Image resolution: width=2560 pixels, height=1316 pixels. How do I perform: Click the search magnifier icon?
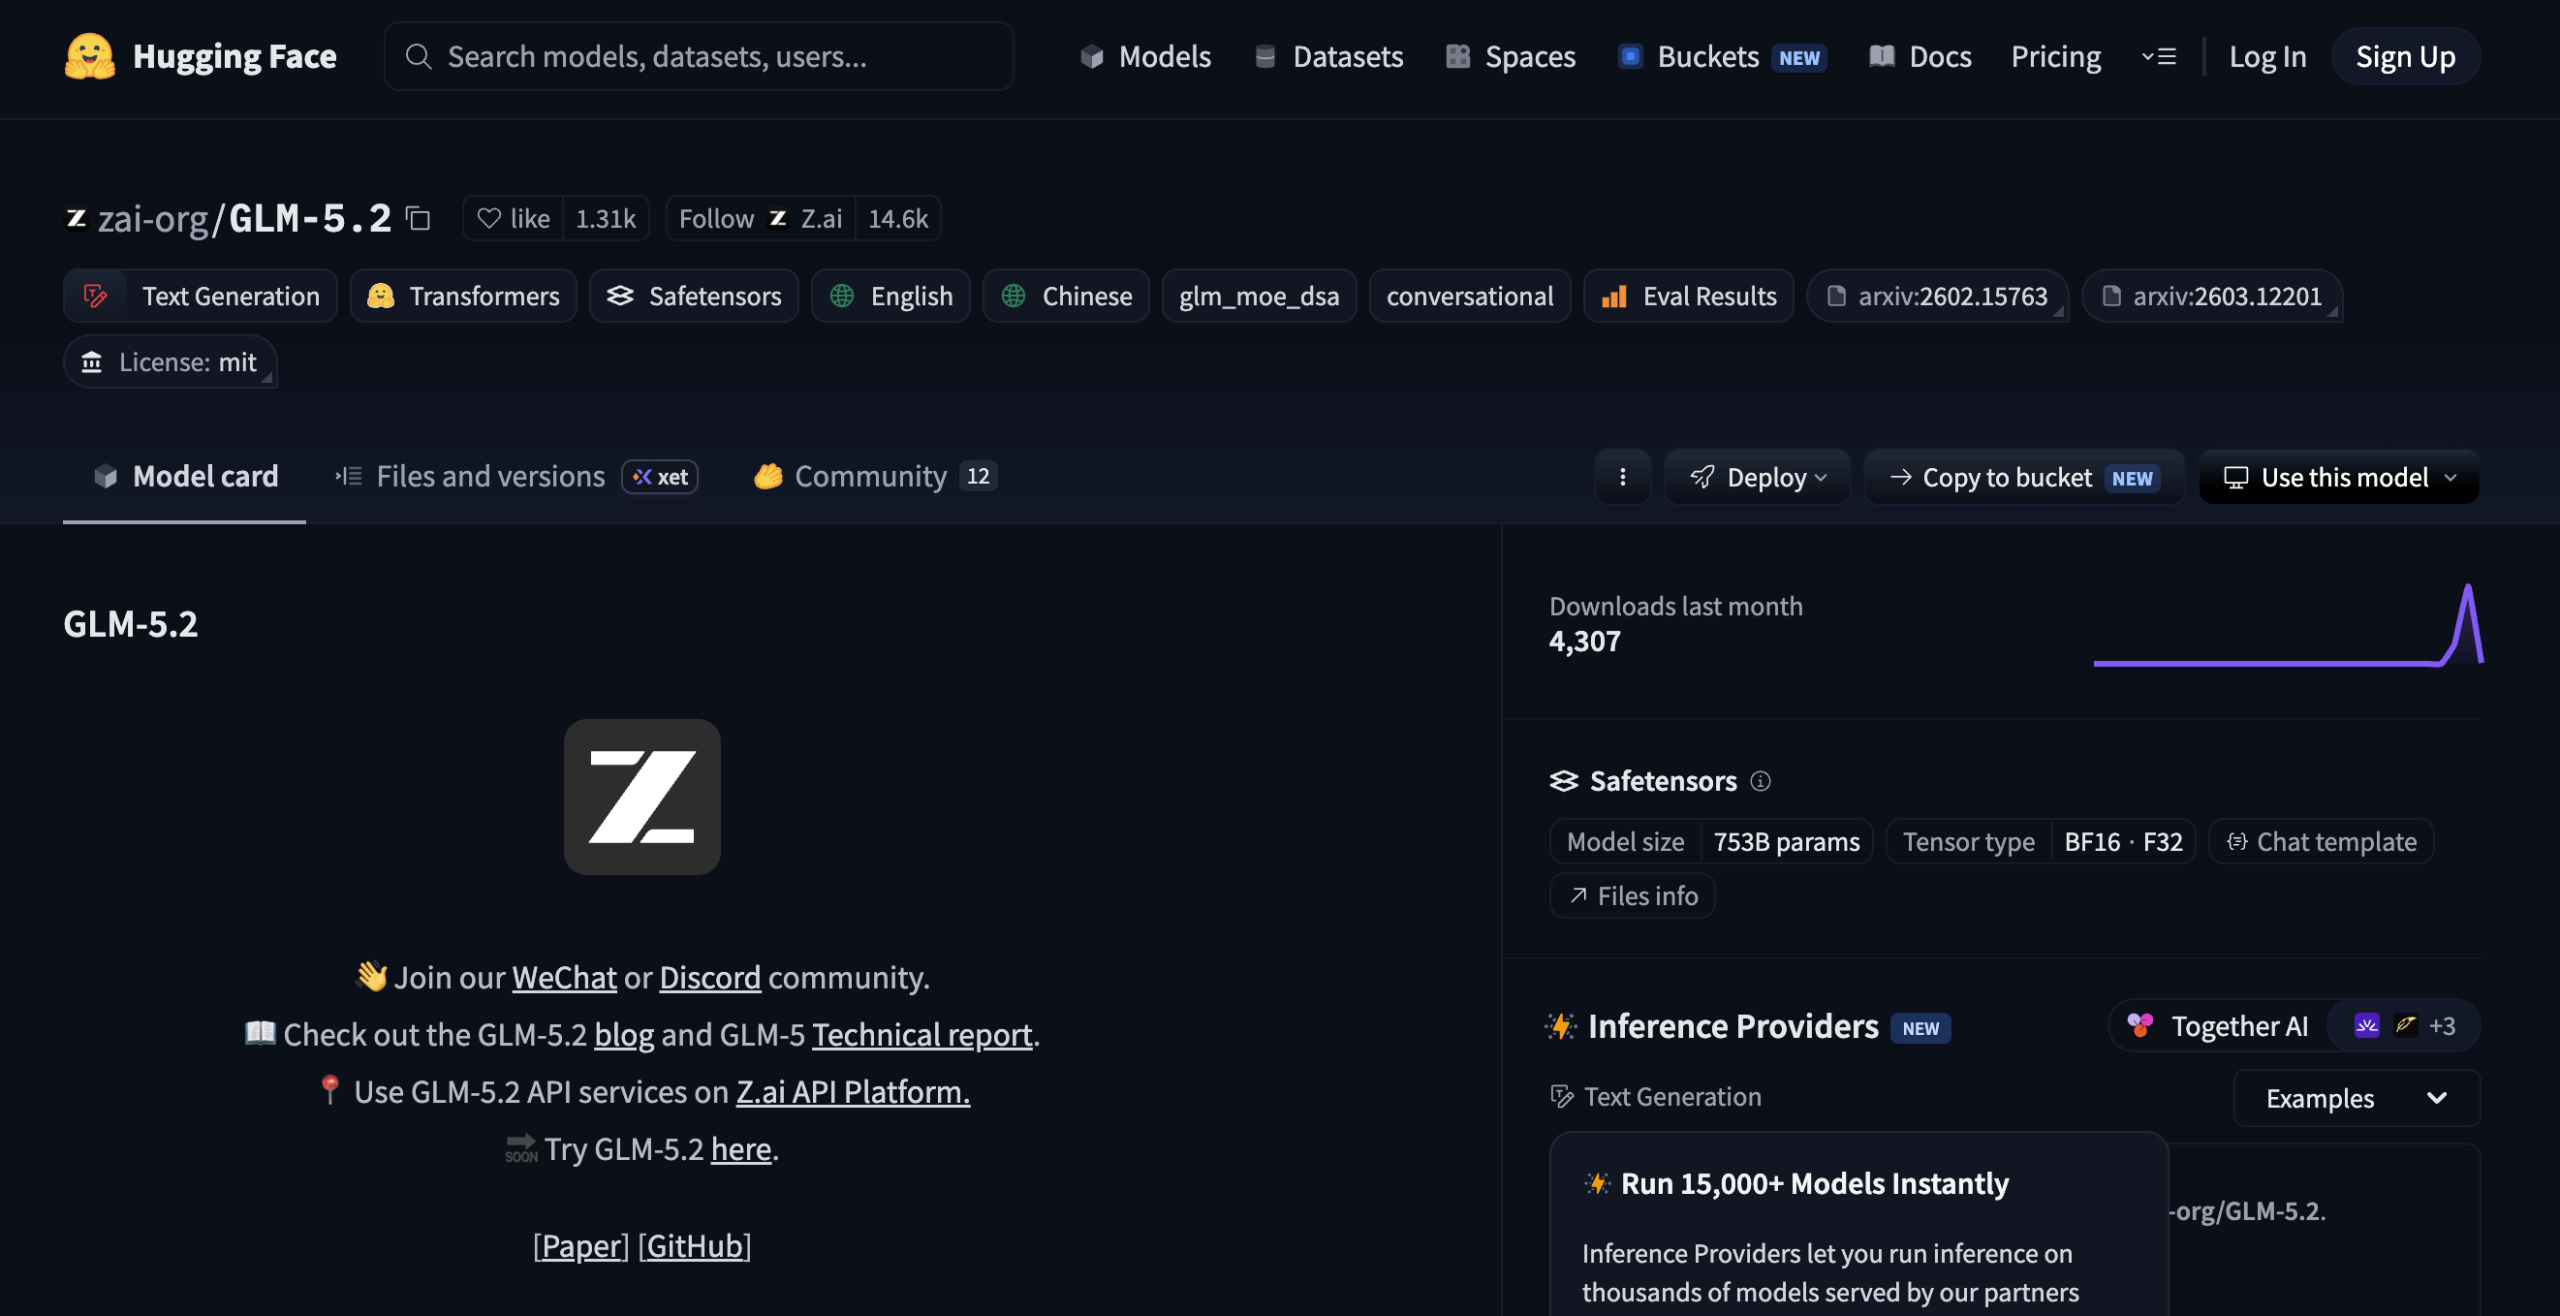coord(418,56)
